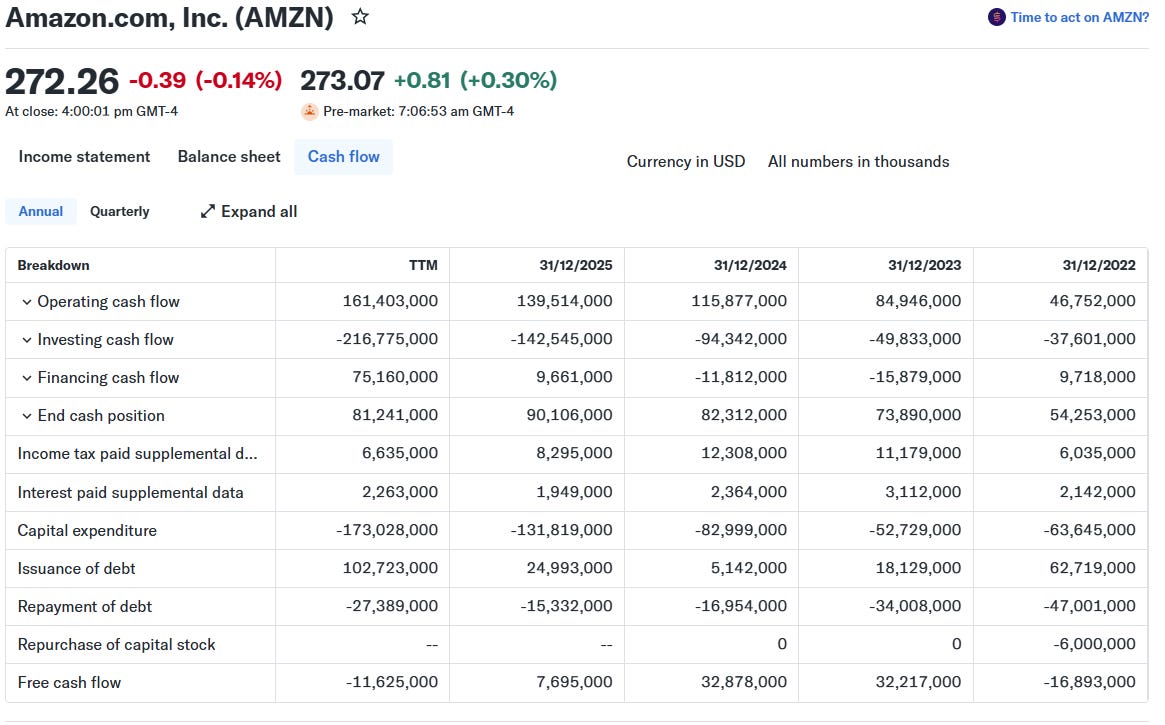Click the 'Currency in USD' label
The width and height of the screenshot is (1165, 725).
coord(686,162)
